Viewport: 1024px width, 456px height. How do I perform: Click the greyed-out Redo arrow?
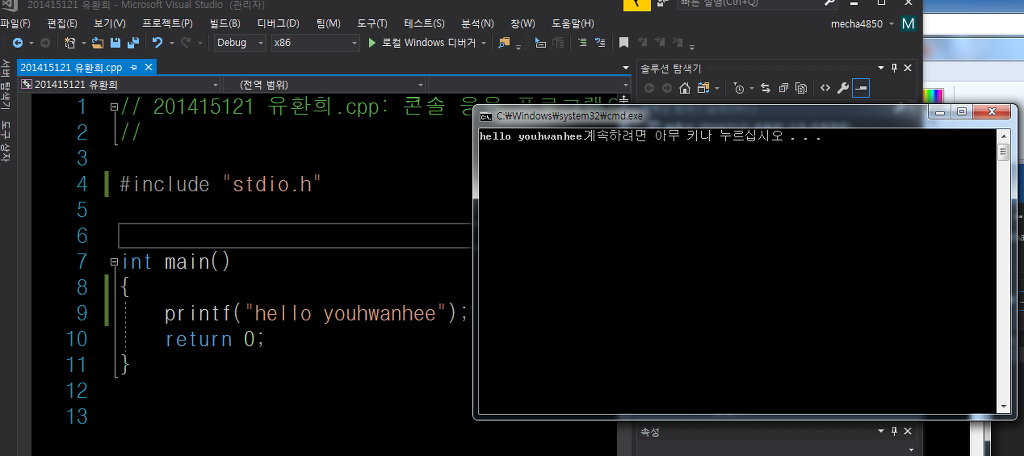(x=185, y=42)
